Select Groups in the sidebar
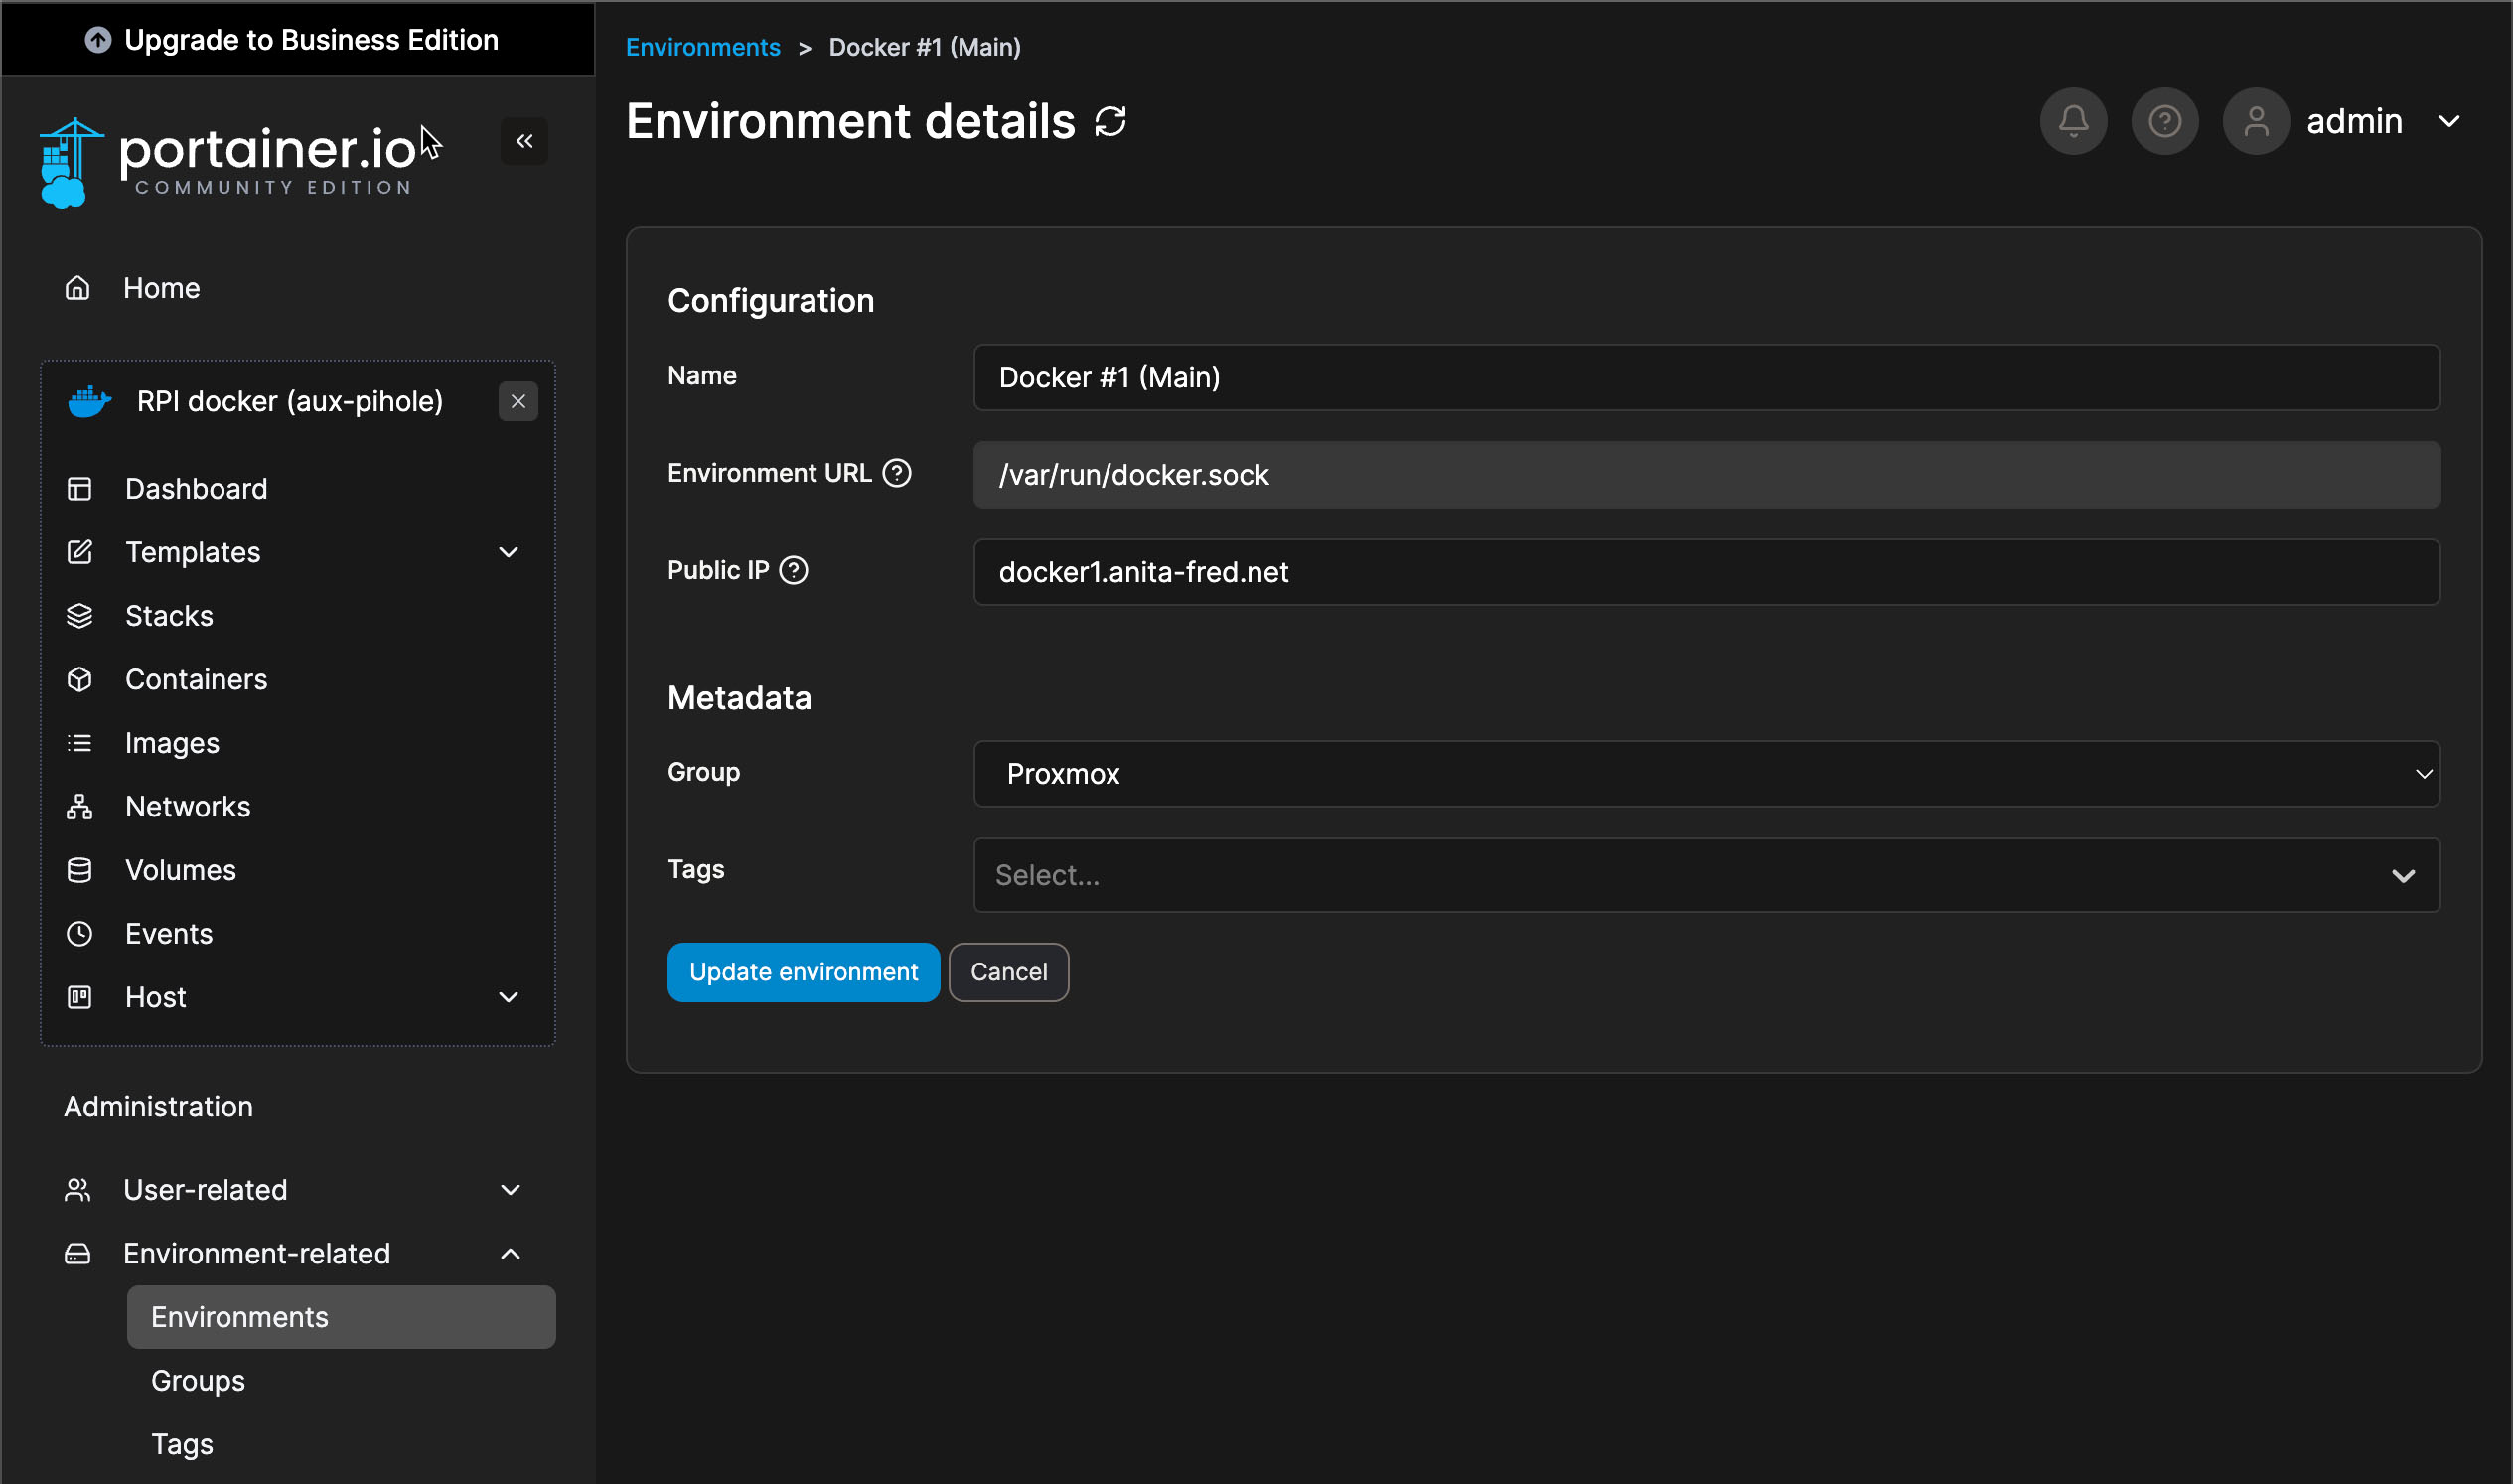The height and width of the screenshot is (1484, 2513). click(x=198, y=1381)
